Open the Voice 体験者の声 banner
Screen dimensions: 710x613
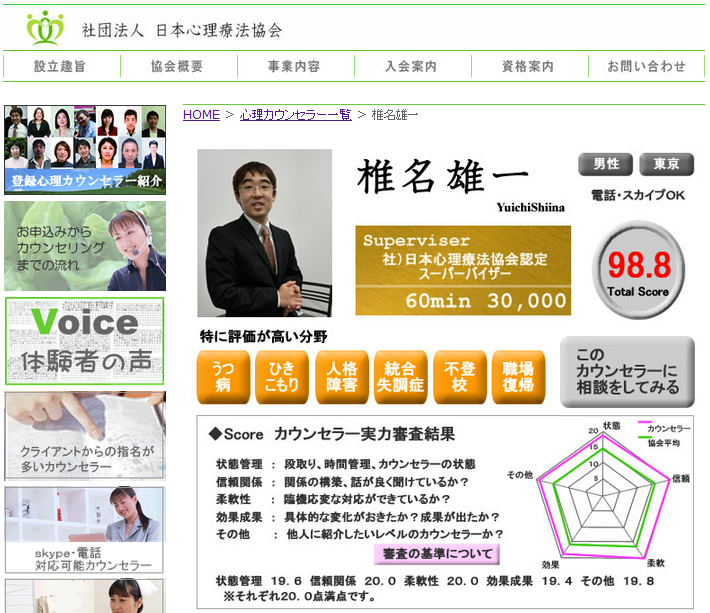pyautogui.click(x=85, y=341)
